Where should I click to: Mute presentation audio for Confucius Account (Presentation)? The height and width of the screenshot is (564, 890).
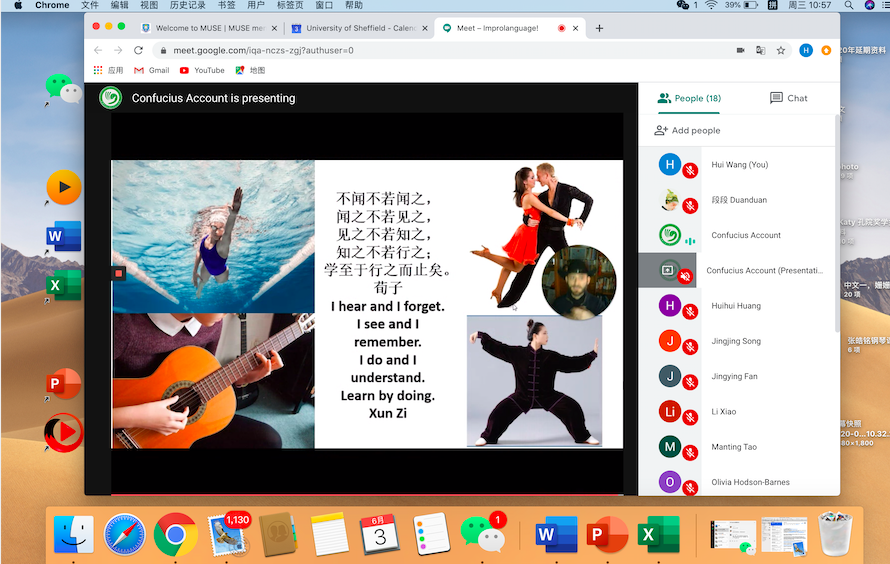685,276
